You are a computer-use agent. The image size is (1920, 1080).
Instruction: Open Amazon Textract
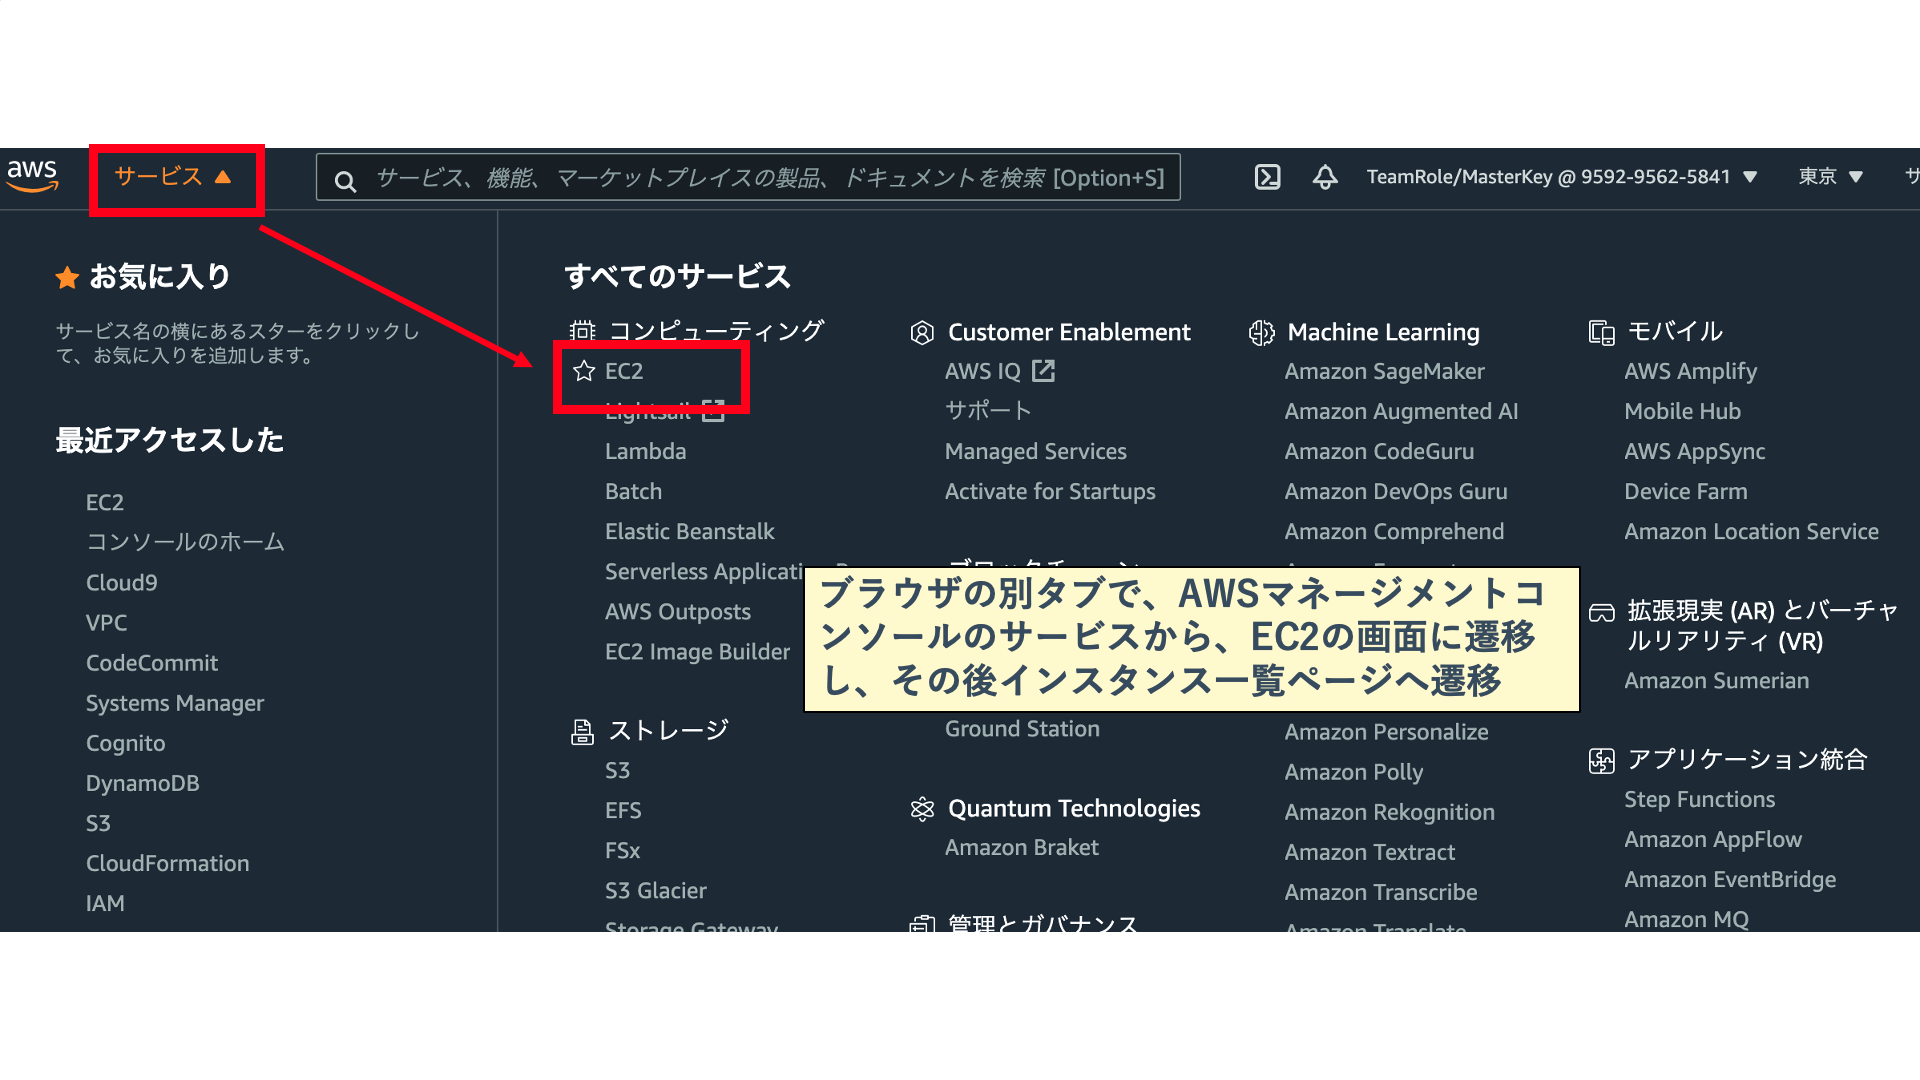coord(1369,852)
